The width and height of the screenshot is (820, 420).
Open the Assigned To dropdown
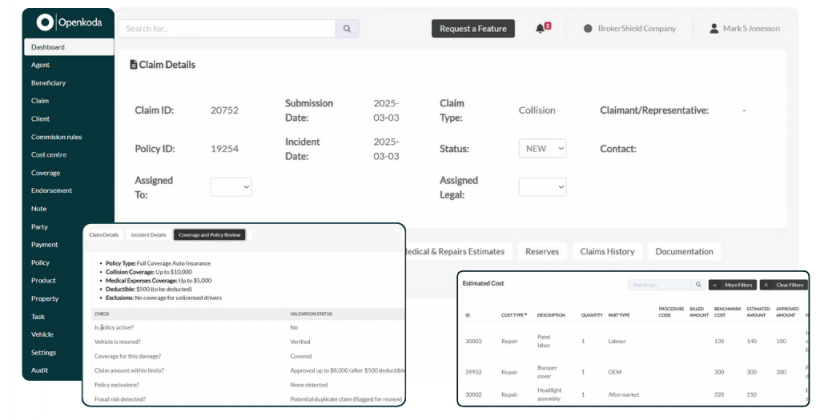(x=231, y=187)
